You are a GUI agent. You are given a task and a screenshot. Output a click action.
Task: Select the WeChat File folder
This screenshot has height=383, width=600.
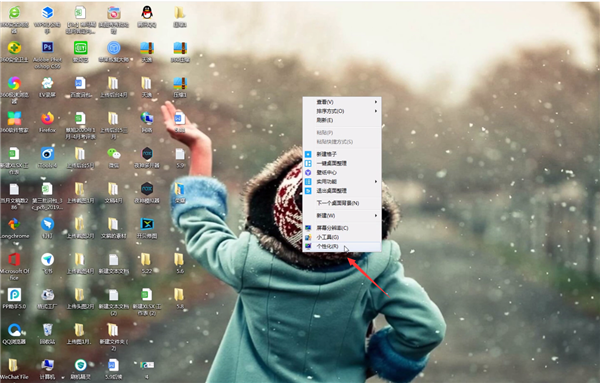click(x=15, y=369)
